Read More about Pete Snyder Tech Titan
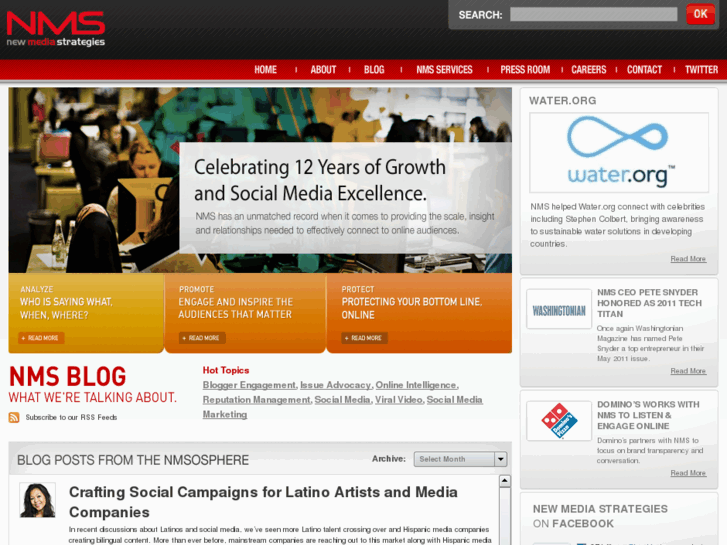727x545 pixels. coord(688,371)
